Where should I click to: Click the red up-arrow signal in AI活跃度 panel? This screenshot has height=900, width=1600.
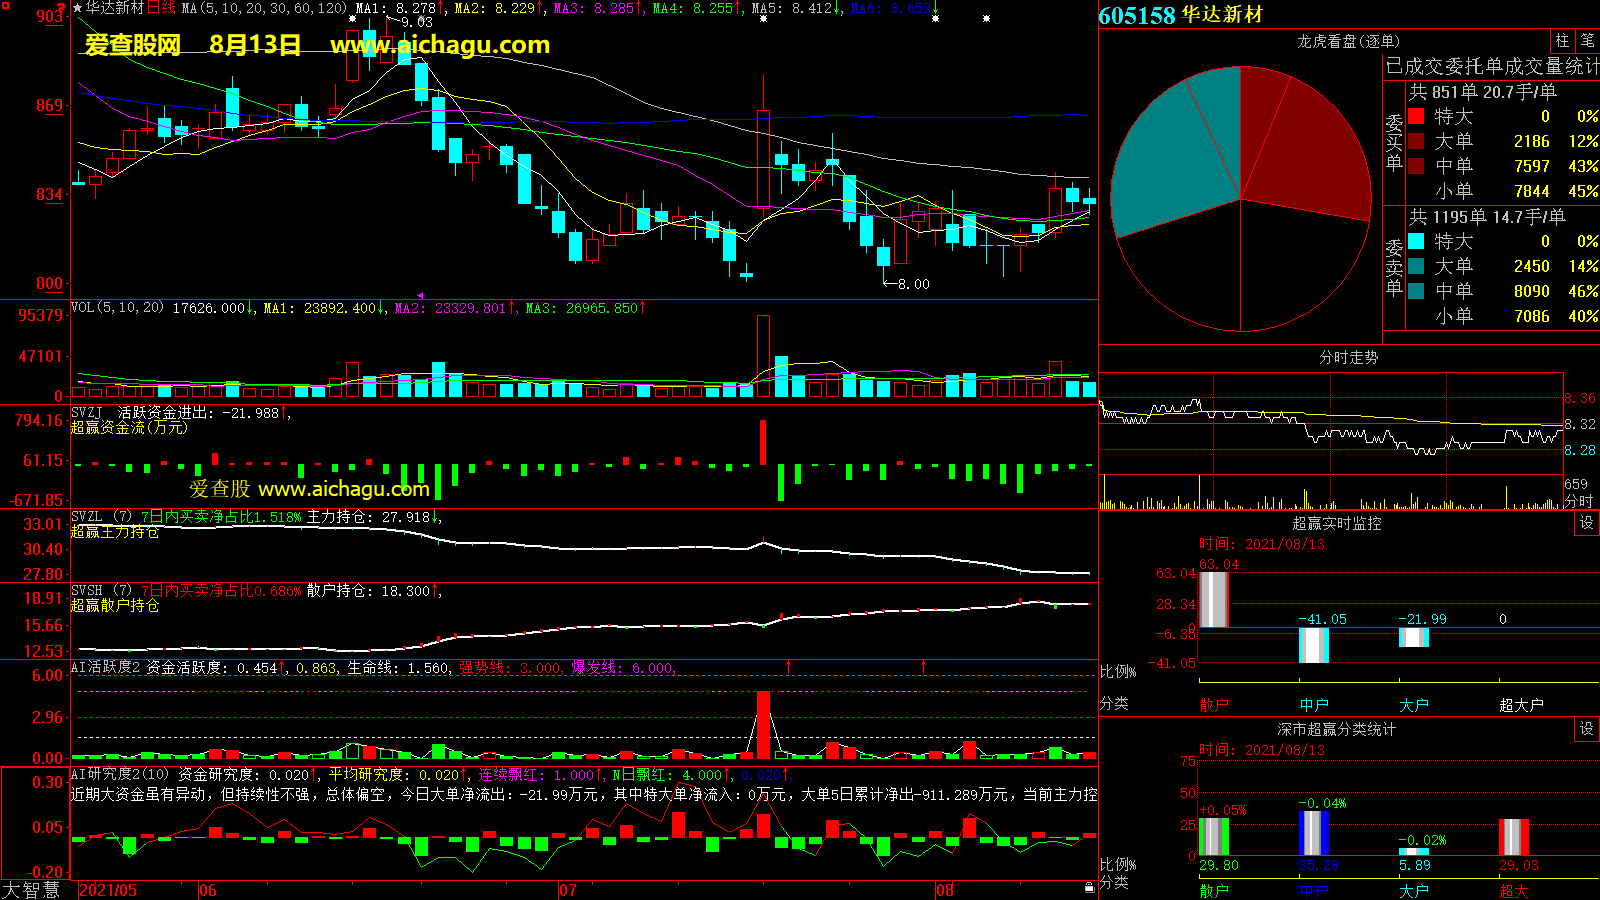click(x=789, y=666)
